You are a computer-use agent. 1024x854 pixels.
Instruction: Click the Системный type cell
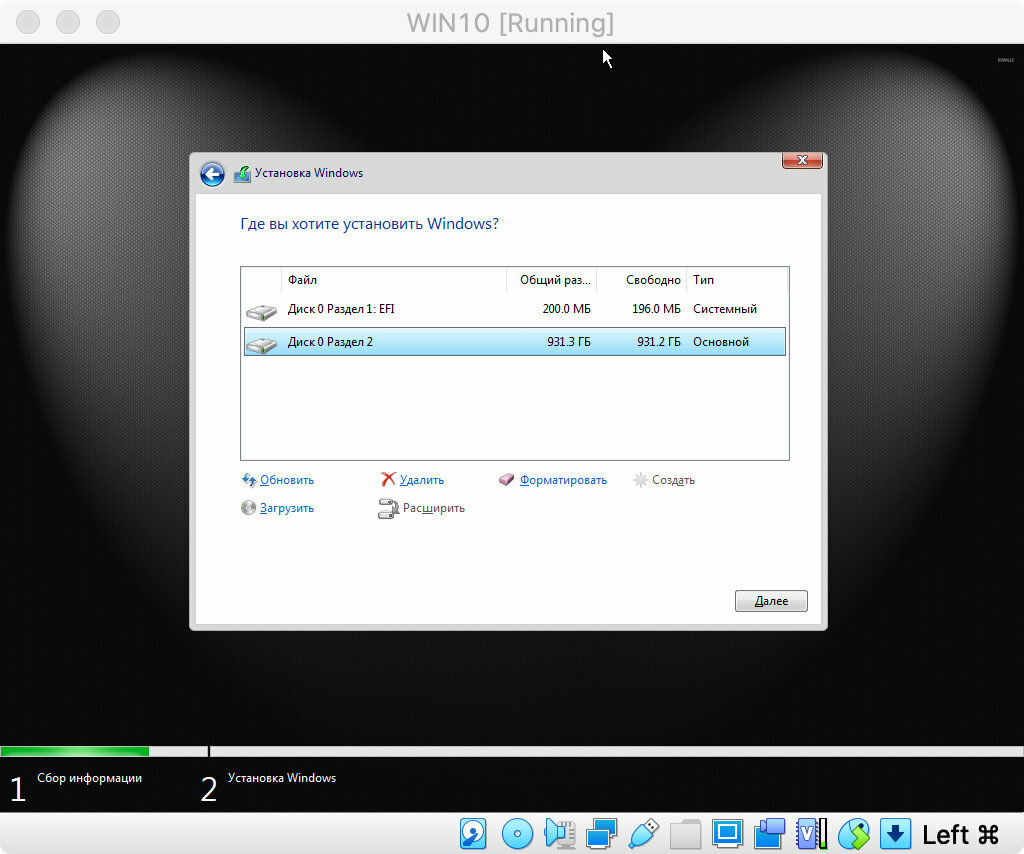click(x=725, y=309)
